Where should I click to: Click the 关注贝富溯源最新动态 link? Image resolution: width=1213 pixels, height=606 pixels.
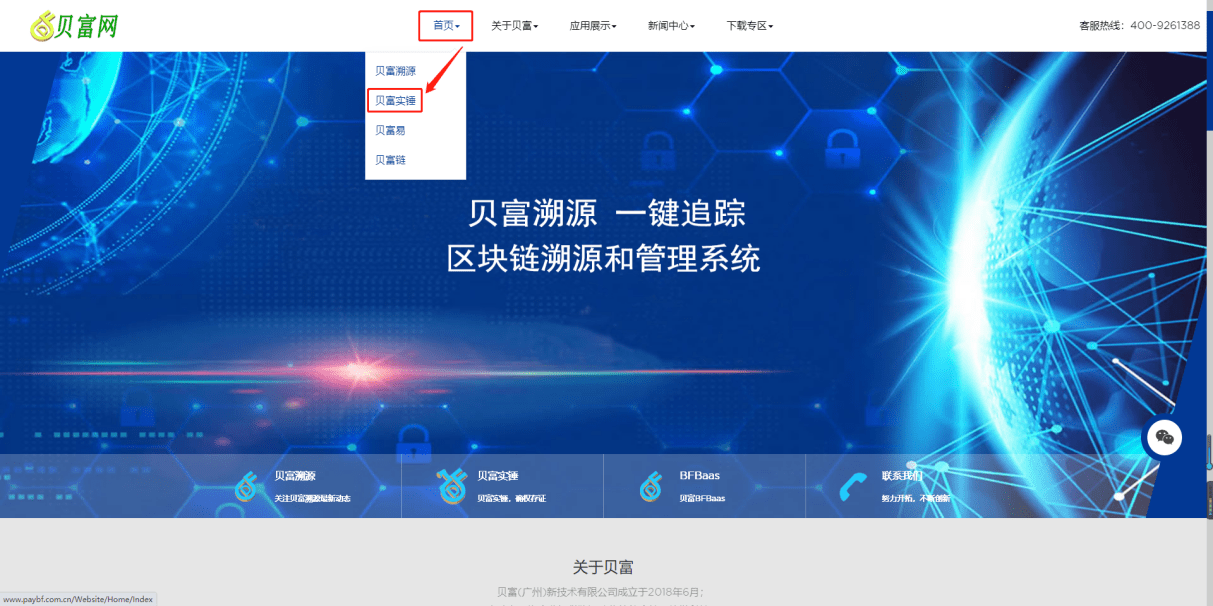(x=316, y=499)
